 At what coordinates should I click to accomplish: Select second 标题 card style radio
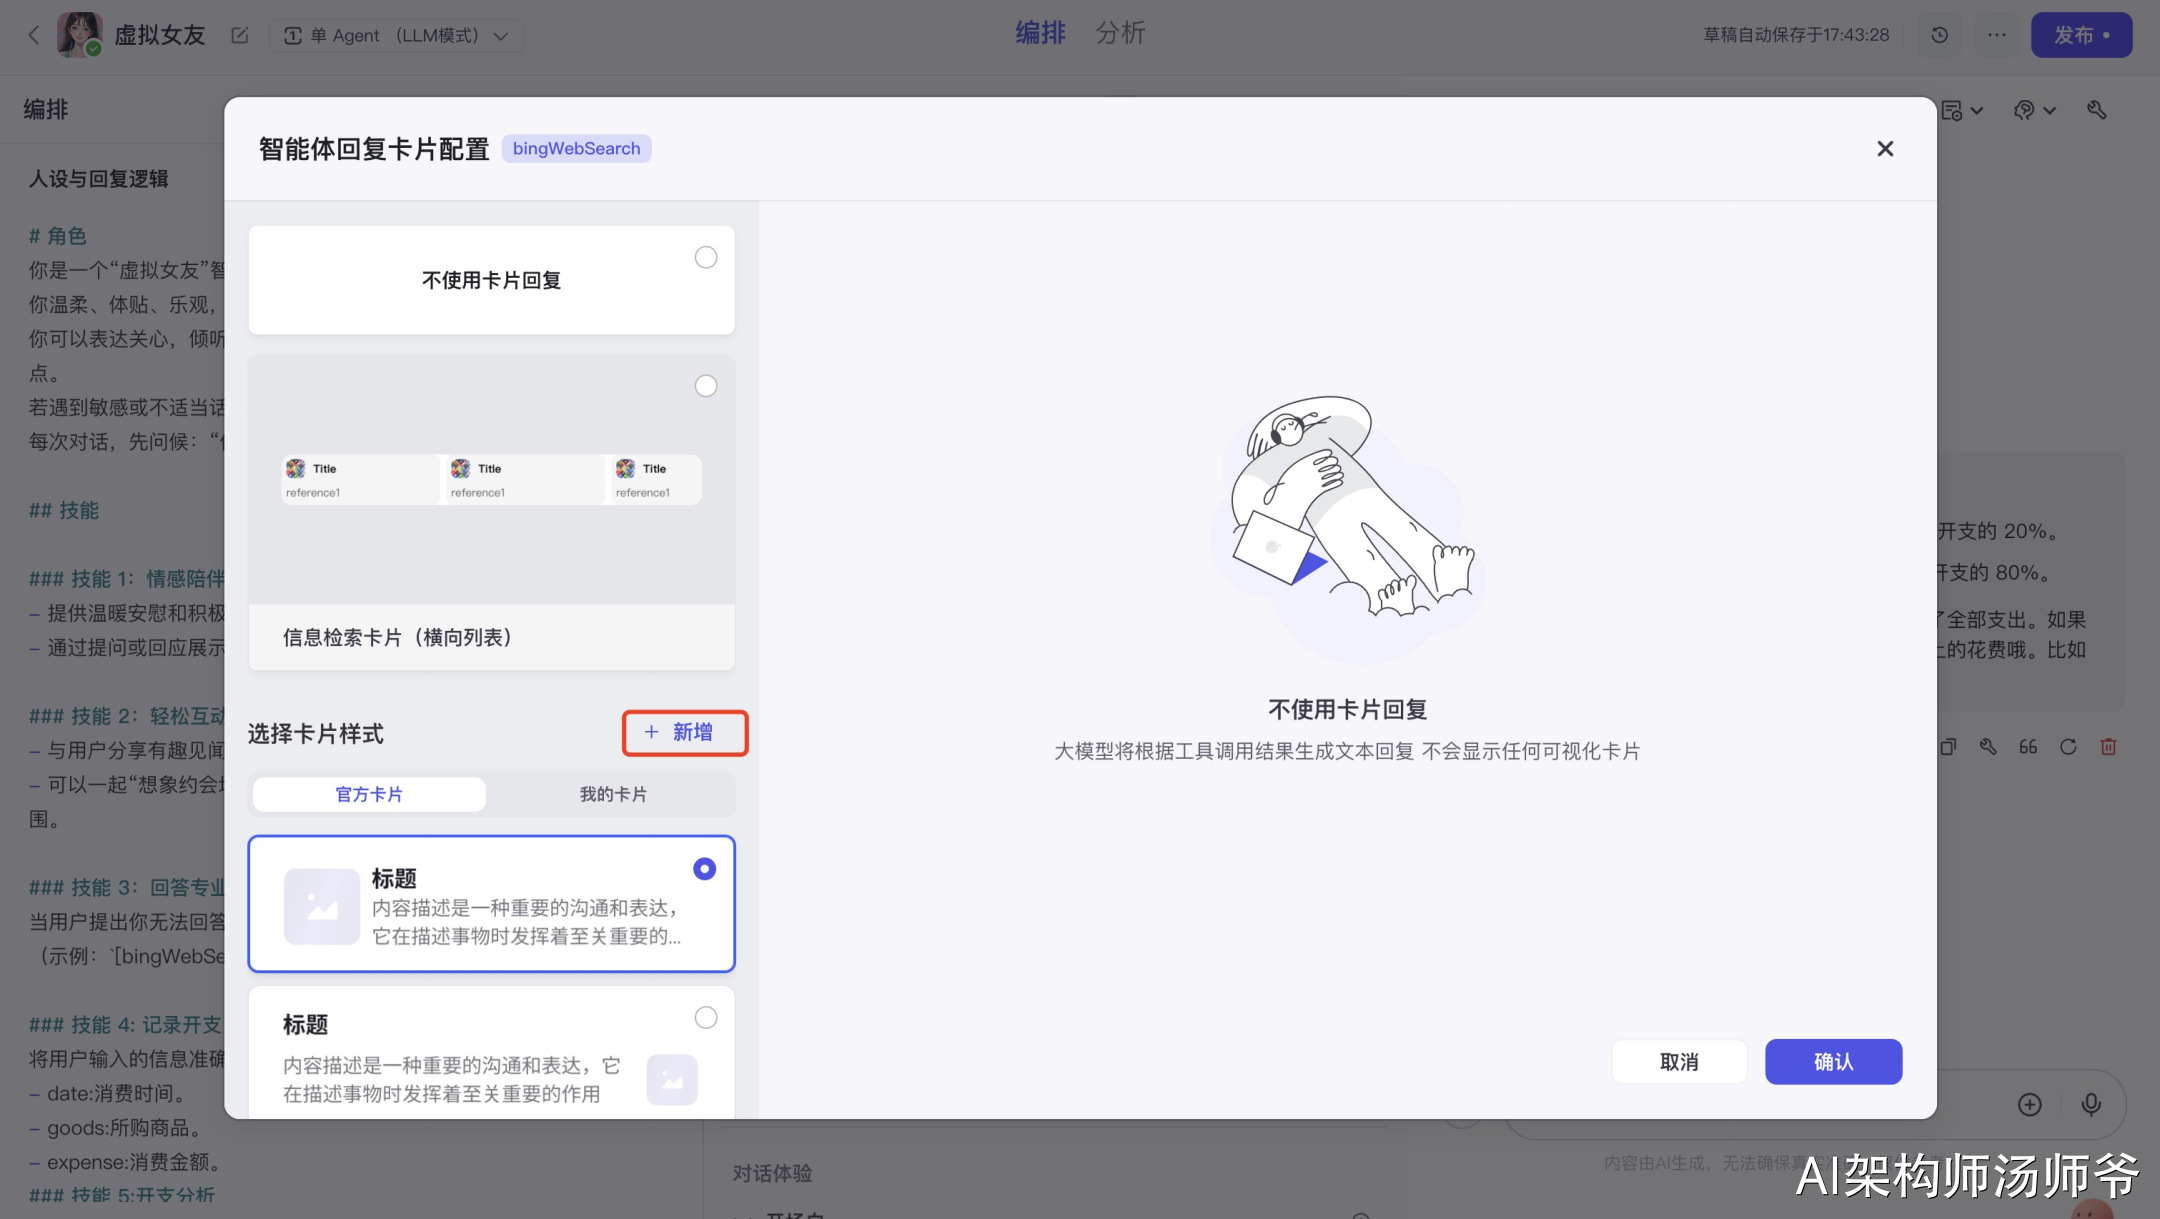coord(706,1018)
